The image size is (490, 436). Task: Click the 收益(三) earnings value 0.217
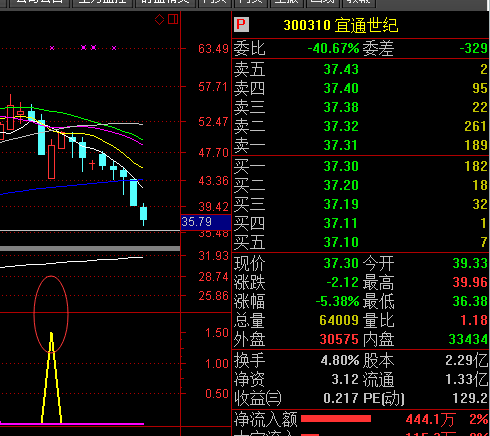pos(341,398)
